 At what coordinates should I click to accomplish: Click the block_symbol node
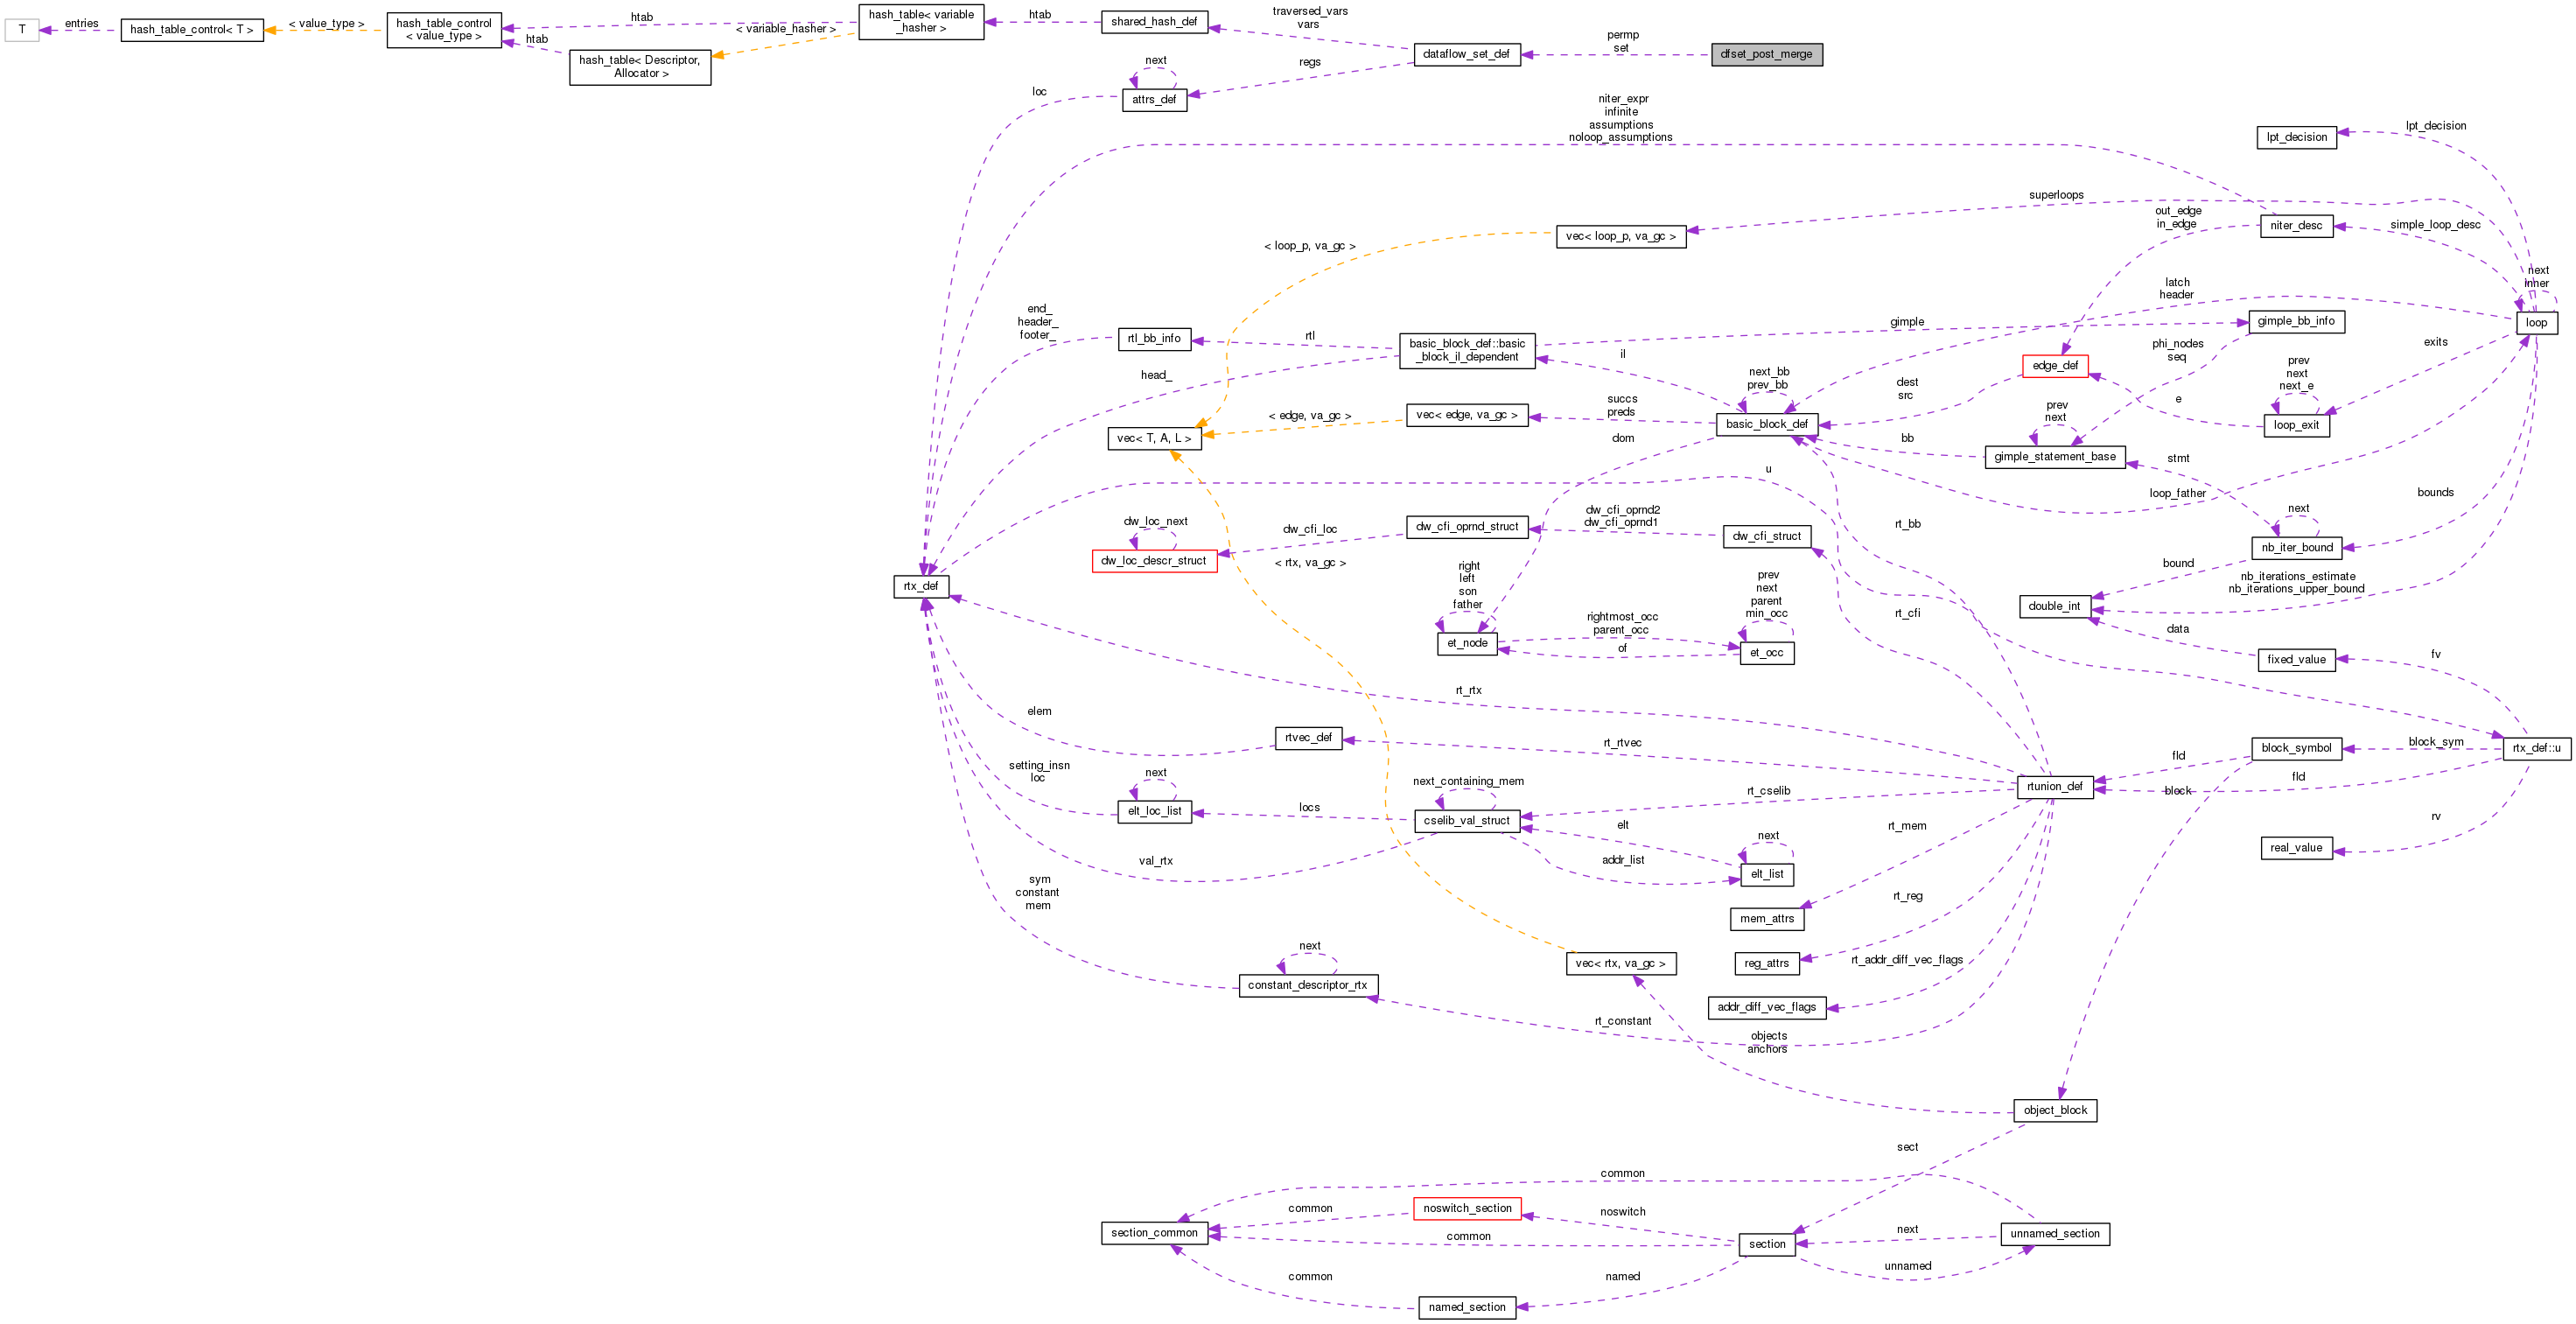click(x=2296, y=748)
